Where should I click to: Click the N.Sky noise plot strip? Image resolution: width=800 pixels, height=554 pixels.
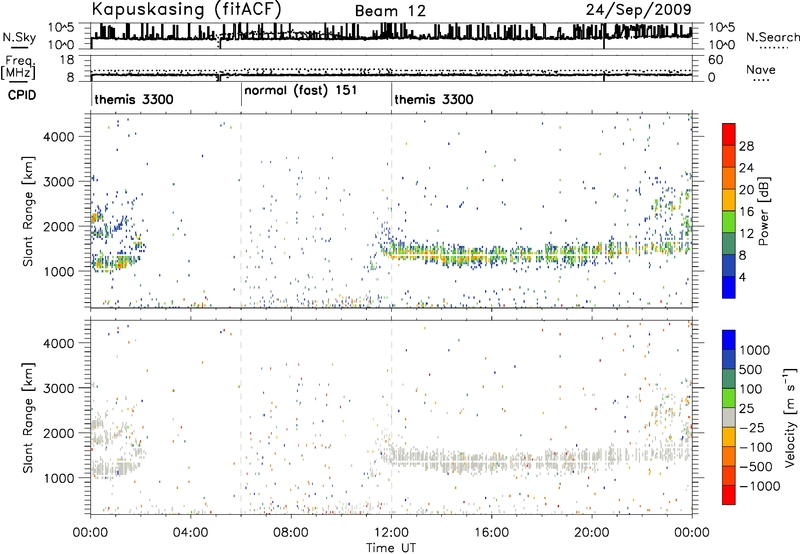(x=391, y=36)
